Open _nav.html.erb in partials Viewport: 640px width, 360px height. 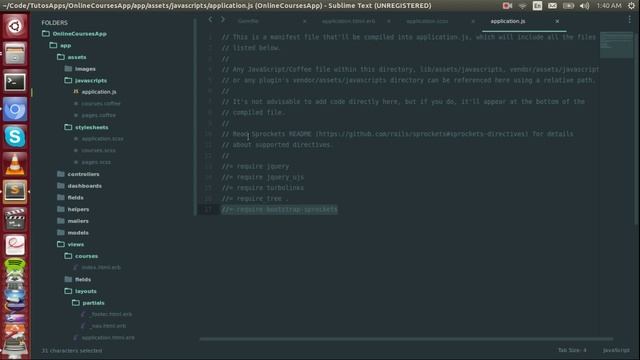[x=108, y=326]
